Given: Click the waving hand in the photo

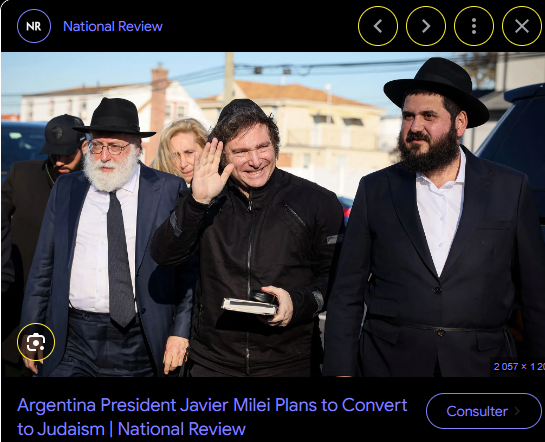Looking at the screenshot, I should click(x=210, y=172).
